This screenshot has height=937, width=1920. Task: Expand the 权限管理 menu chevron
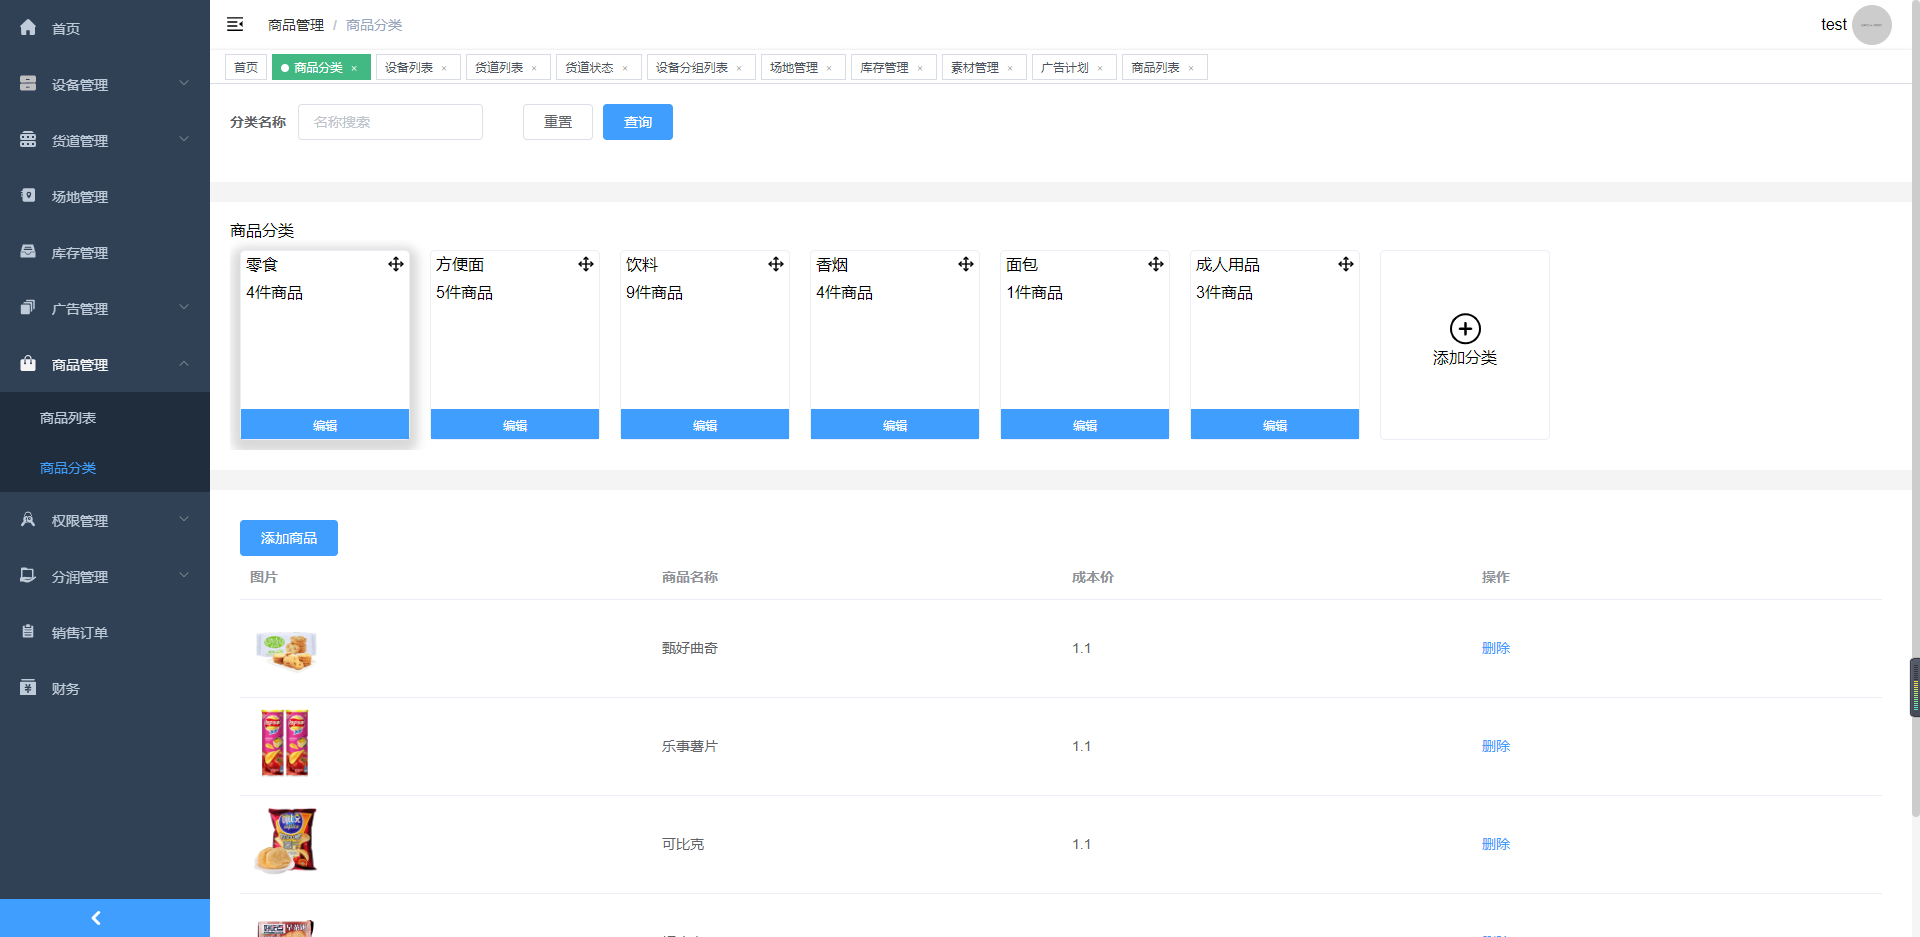184,519
